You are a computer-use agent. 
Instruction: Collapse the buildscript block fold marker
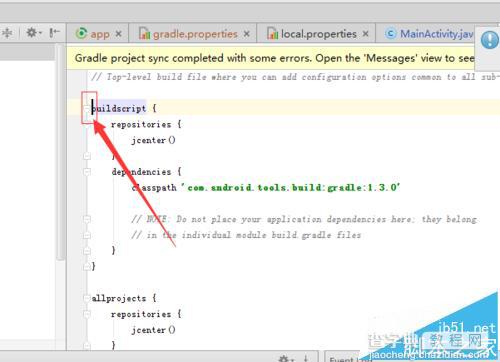87,108
